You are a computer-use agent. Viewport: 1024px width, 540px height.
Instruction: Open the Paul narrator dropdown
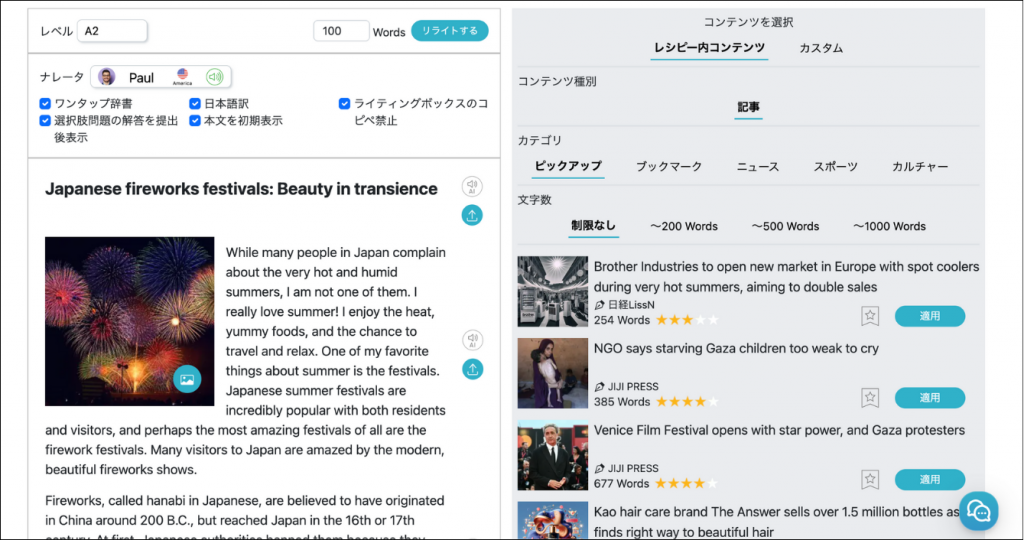pos(160,77)
